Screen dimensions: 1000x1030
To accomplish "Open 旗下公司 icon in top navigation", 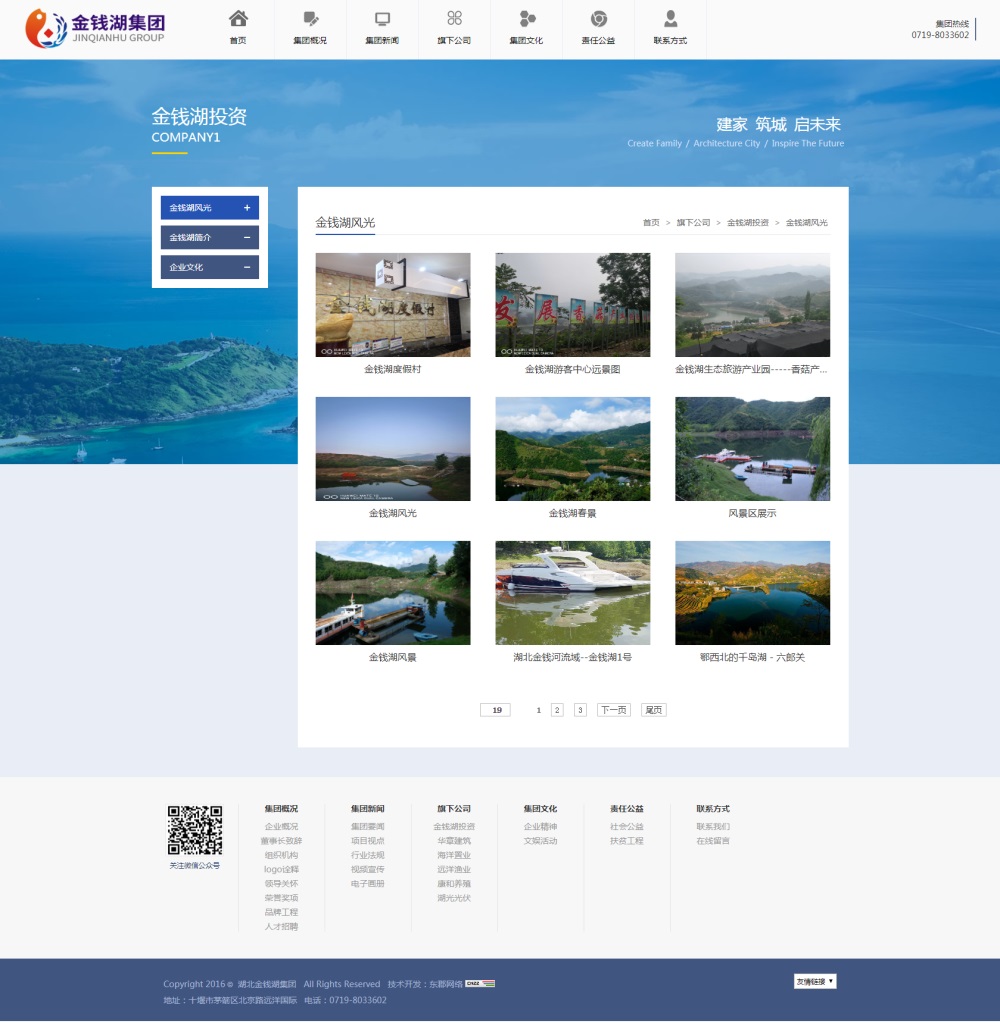I will pos(454,18).
